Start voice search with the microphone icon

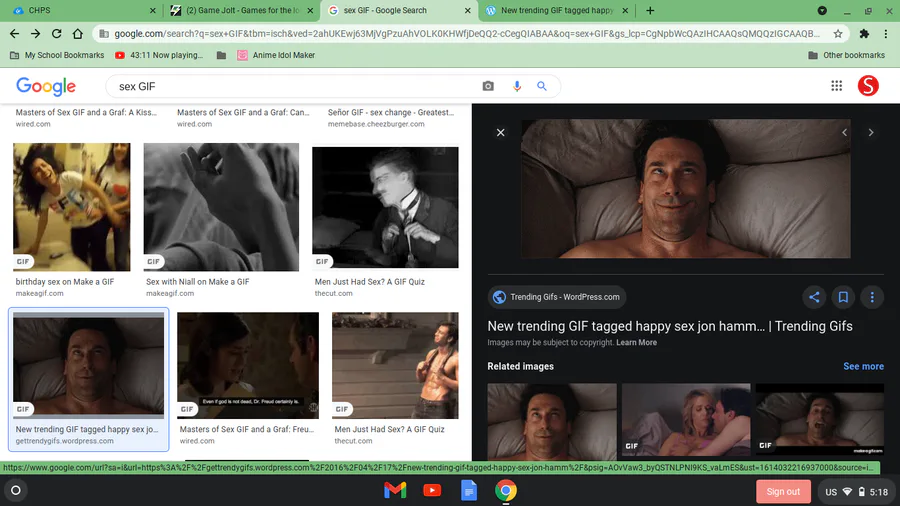(x=517, y=86)
